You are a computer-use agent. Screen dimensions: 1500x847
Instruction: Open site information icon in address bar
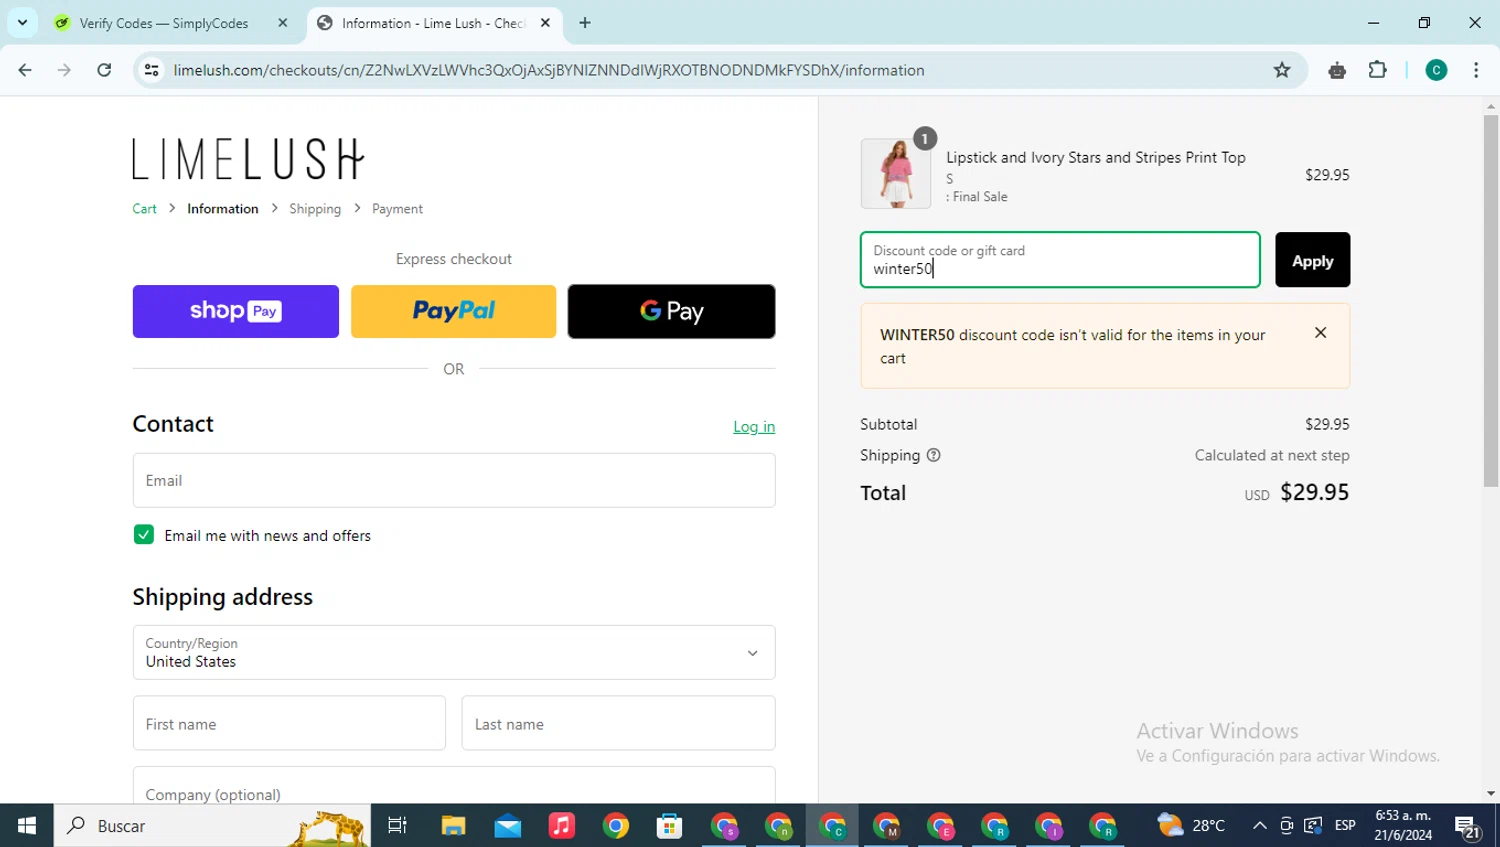click(152, 70)
